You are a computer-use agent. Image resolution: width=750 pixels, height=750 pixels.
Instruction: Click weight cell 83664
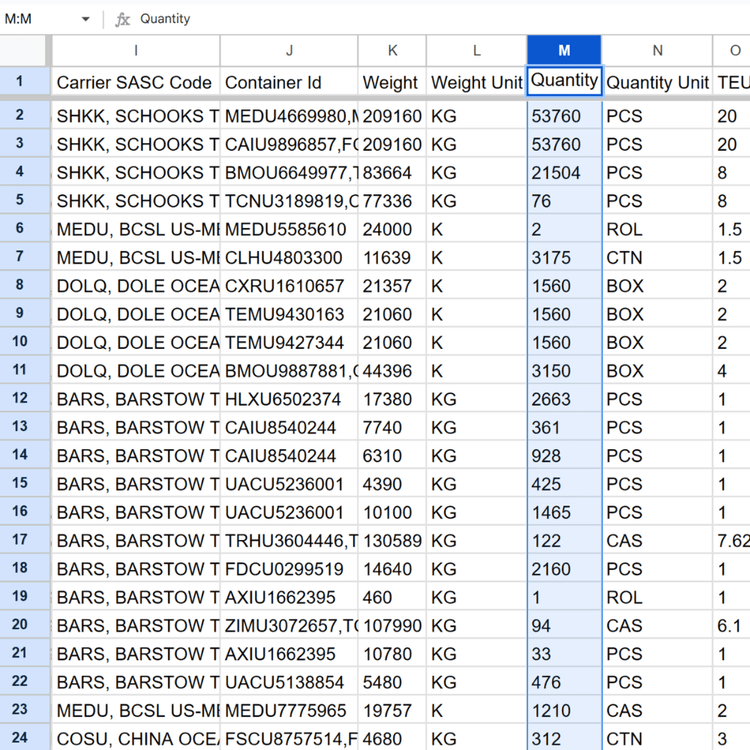(392, 172)
